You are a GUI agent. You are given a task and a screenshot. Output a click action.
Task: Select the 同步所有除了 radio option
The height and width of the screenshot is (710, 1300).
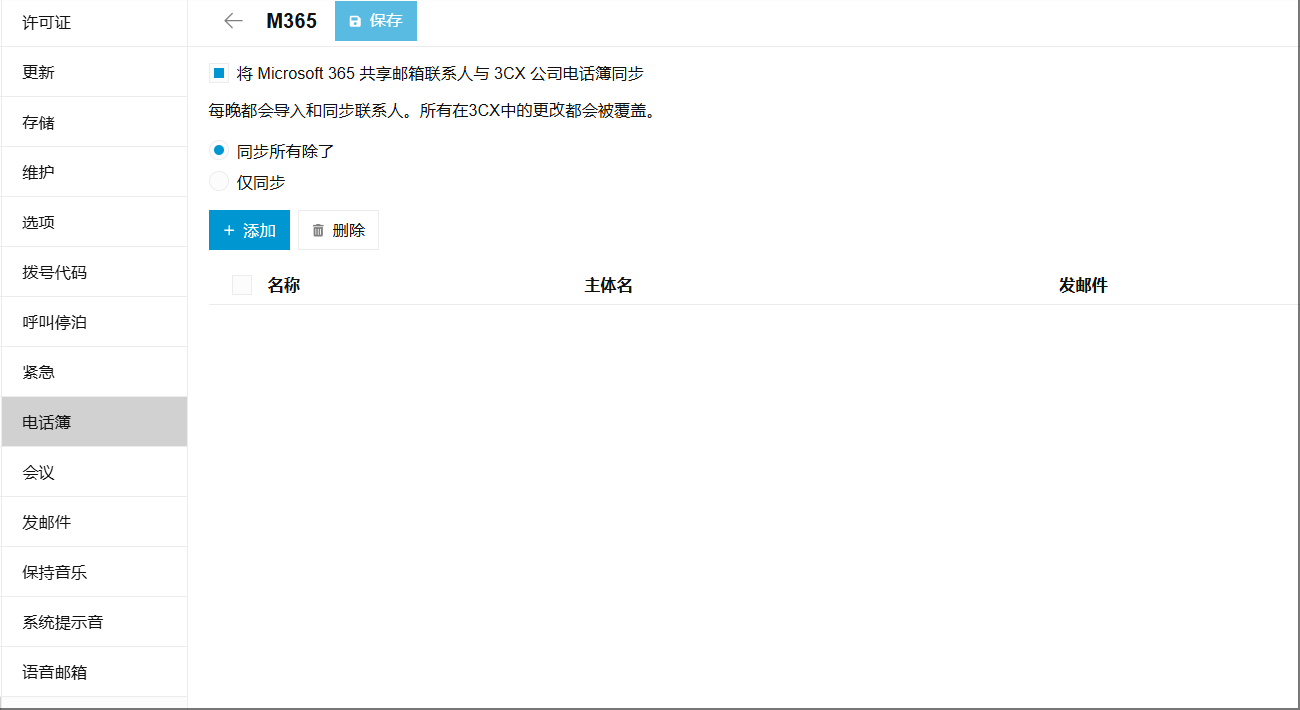(218, 151)
